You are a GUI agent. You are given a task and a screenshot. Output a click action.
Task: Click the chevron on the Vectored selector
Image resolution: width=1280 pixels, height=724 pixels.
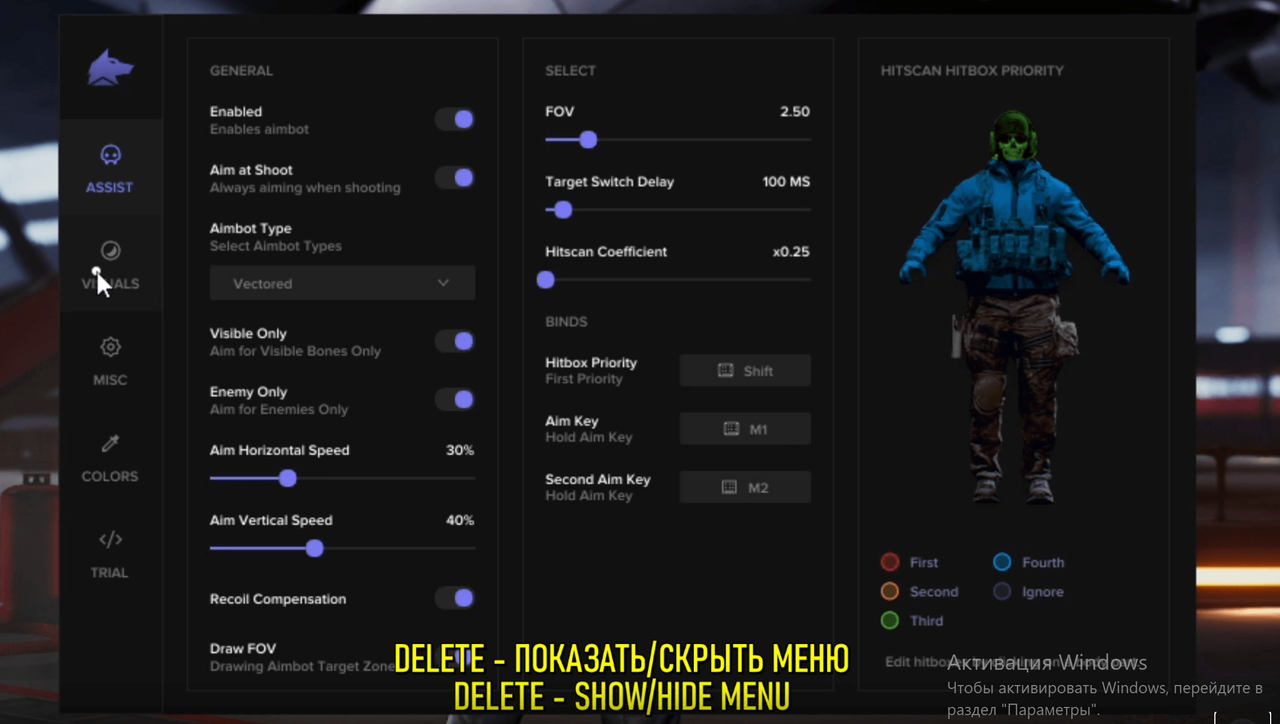tap(443, 283)
